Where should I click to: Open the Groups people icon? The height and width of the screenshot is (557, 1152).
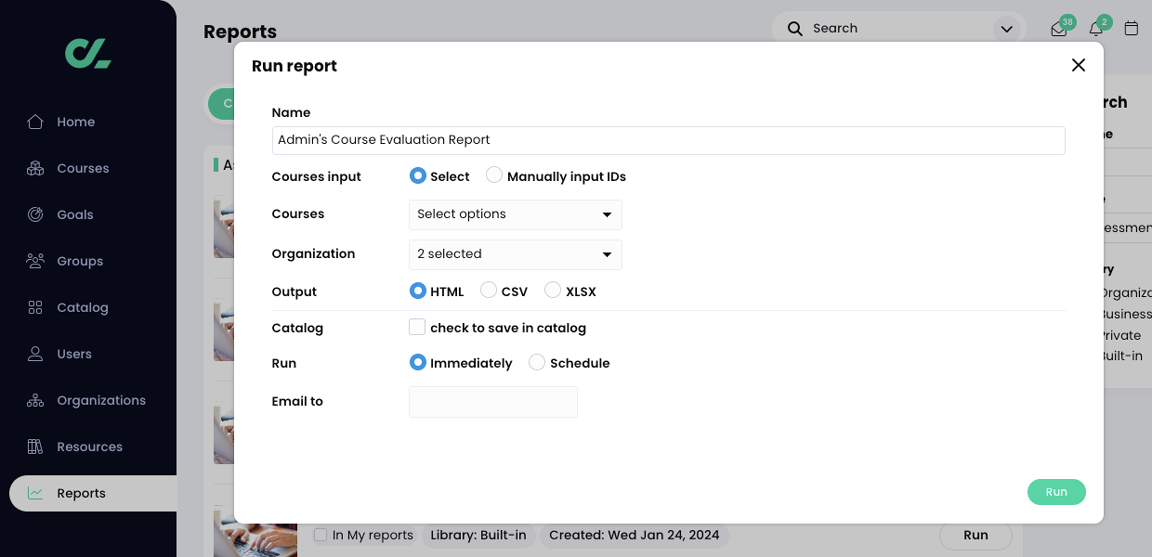(x=35, y=261)
